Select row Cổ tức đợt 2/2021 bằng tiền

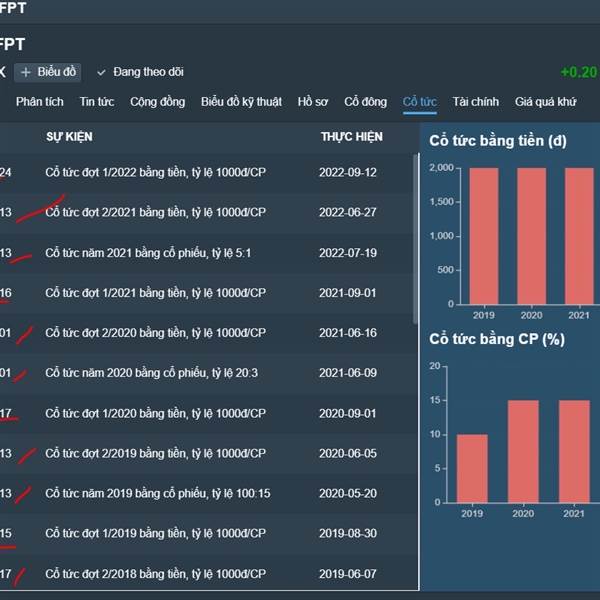[x=206, y=212]
